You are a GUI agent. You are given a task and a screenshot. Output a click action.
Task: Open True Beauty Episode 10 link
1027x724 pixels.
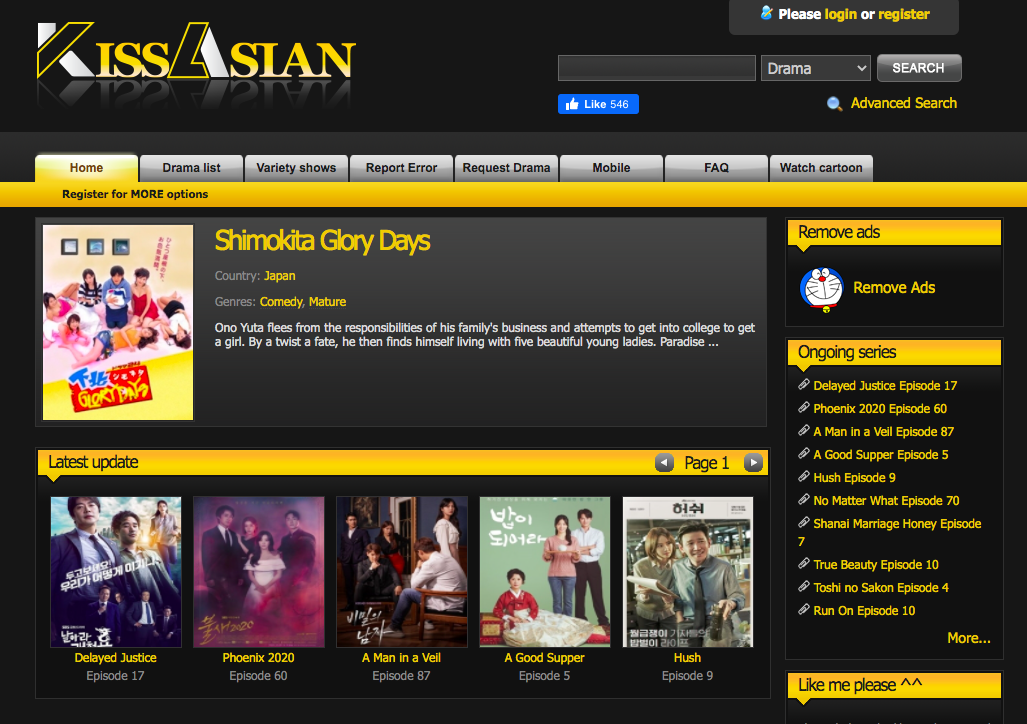point(875,565)
